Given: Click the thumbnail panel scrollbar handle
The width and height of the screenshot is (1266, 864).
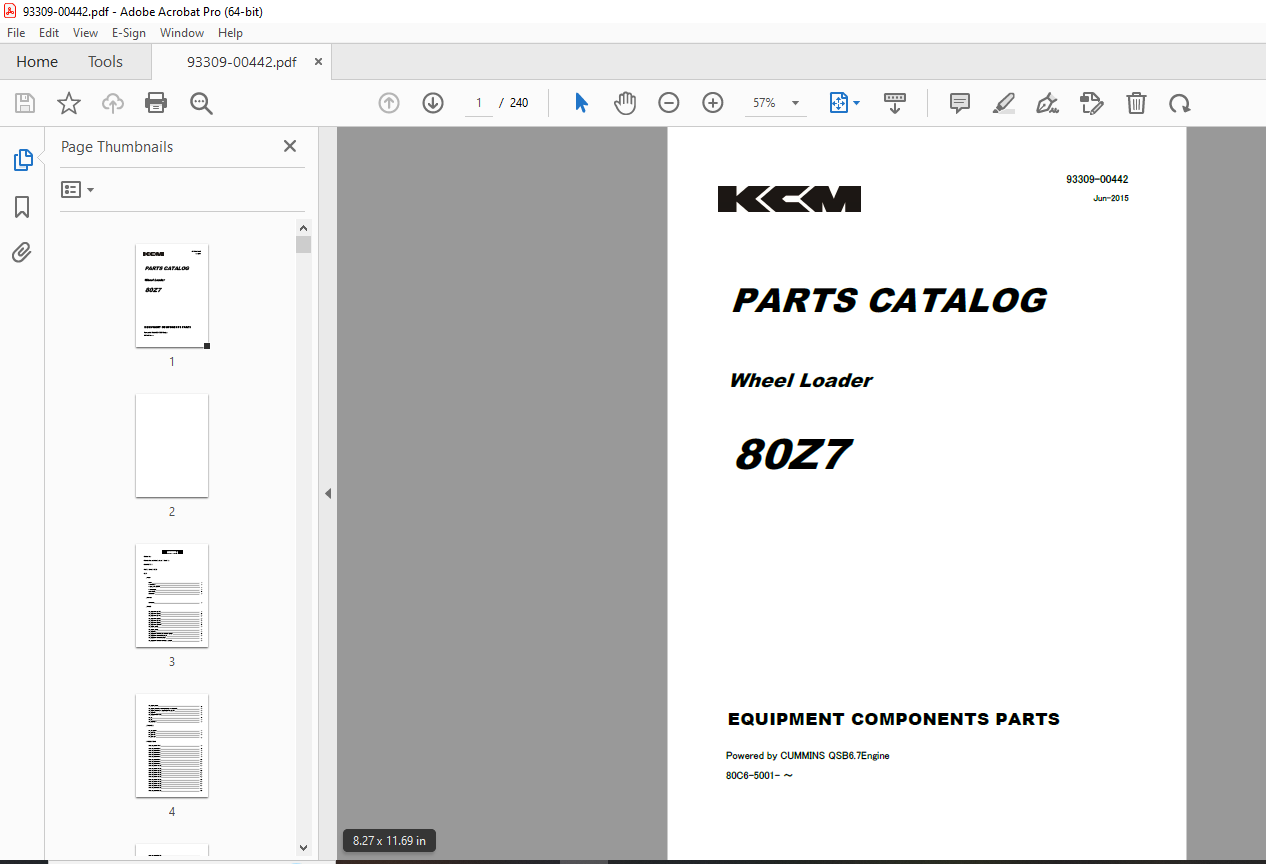Looking at the screenshot, I should [x=304, y=245].
